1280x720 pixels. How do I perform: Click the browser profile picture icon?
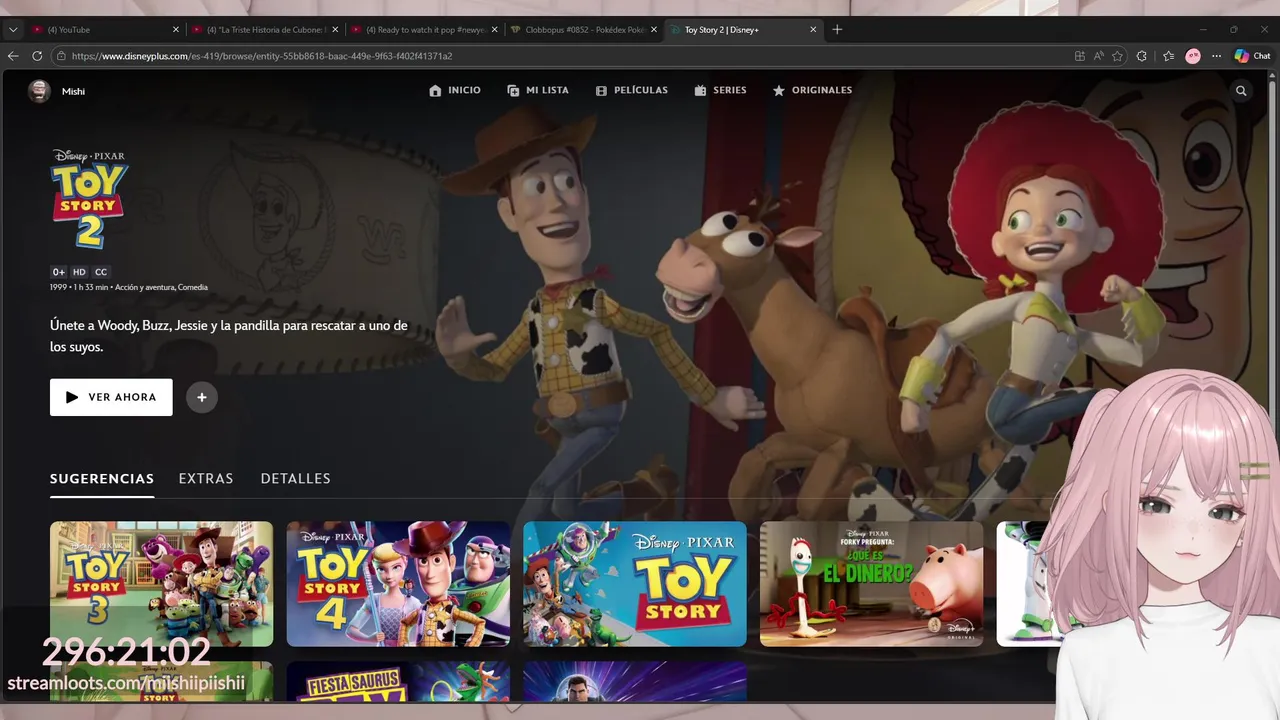[1193, 56]
